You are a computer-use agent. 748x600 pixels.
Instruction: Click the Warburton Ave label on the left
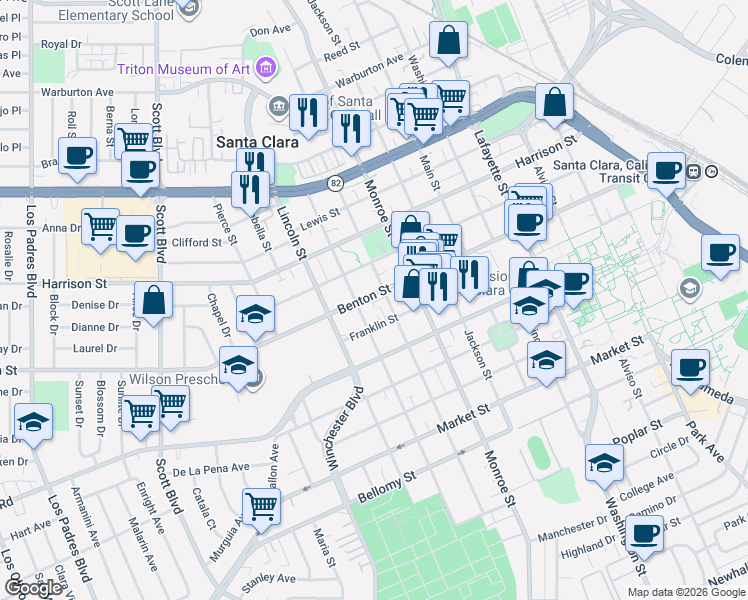click(77, 92)
